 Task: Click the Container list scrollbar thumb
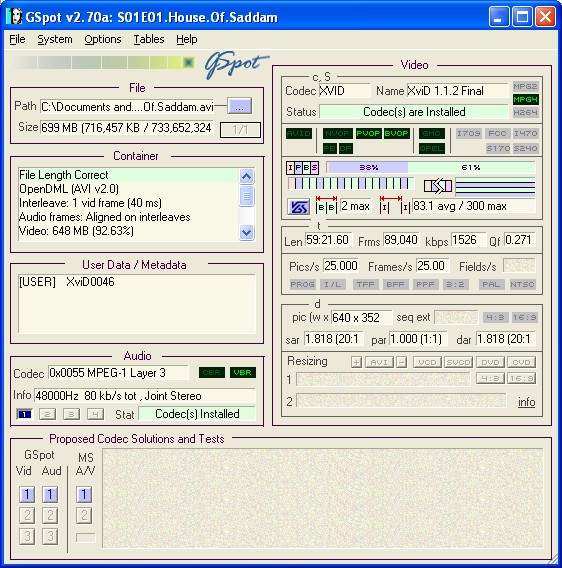point(246,196)
